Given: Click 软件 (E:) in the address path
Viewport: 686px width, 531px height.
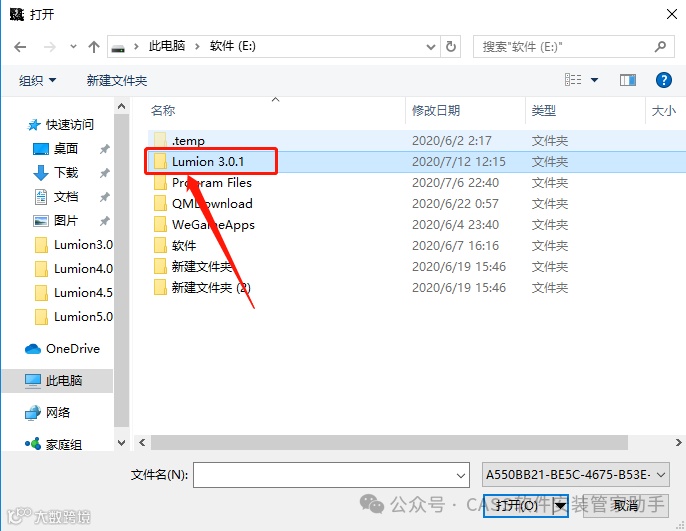Looking at the screenshot, I should point(232,46).
